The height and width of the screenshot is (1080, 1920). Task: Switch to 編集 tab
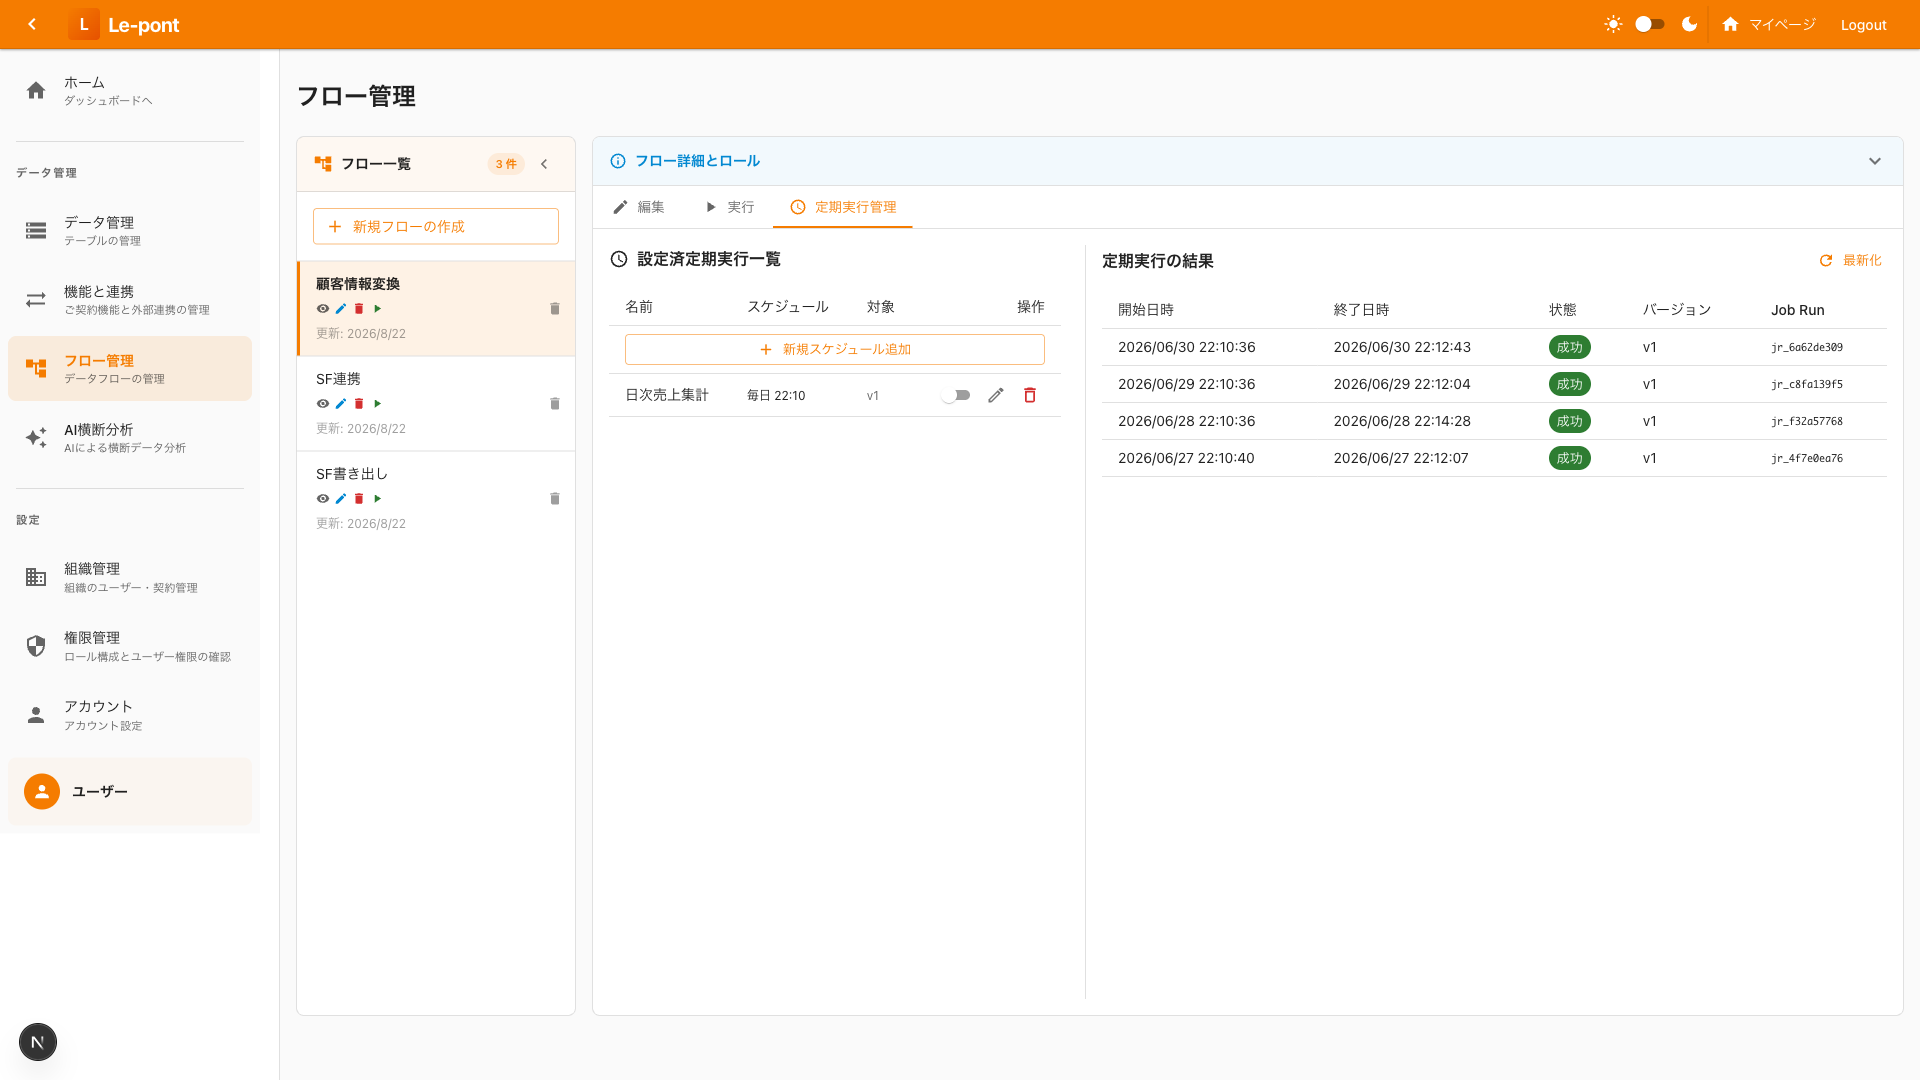tap(638, 207)
